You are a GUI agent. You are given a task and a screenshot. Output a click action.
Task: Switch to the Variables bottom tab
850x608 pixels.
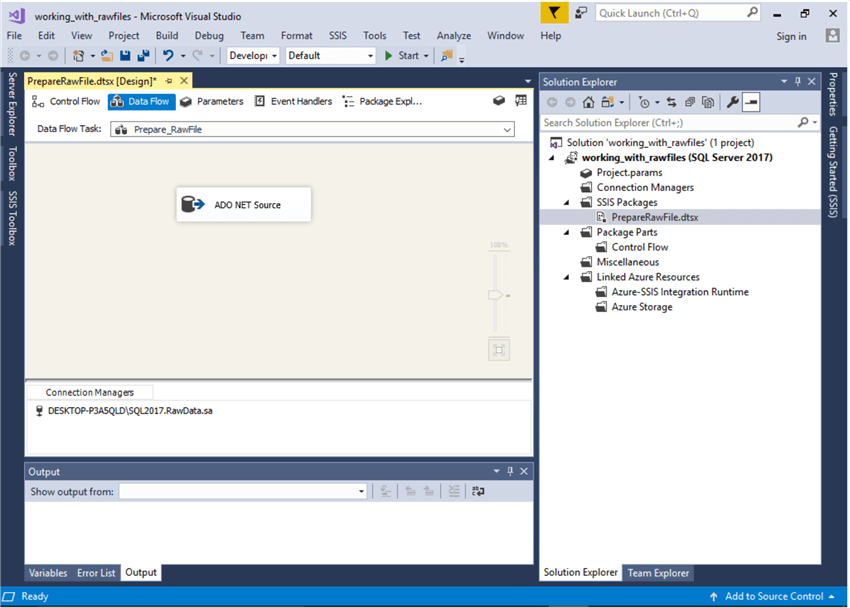coord(48,573)
